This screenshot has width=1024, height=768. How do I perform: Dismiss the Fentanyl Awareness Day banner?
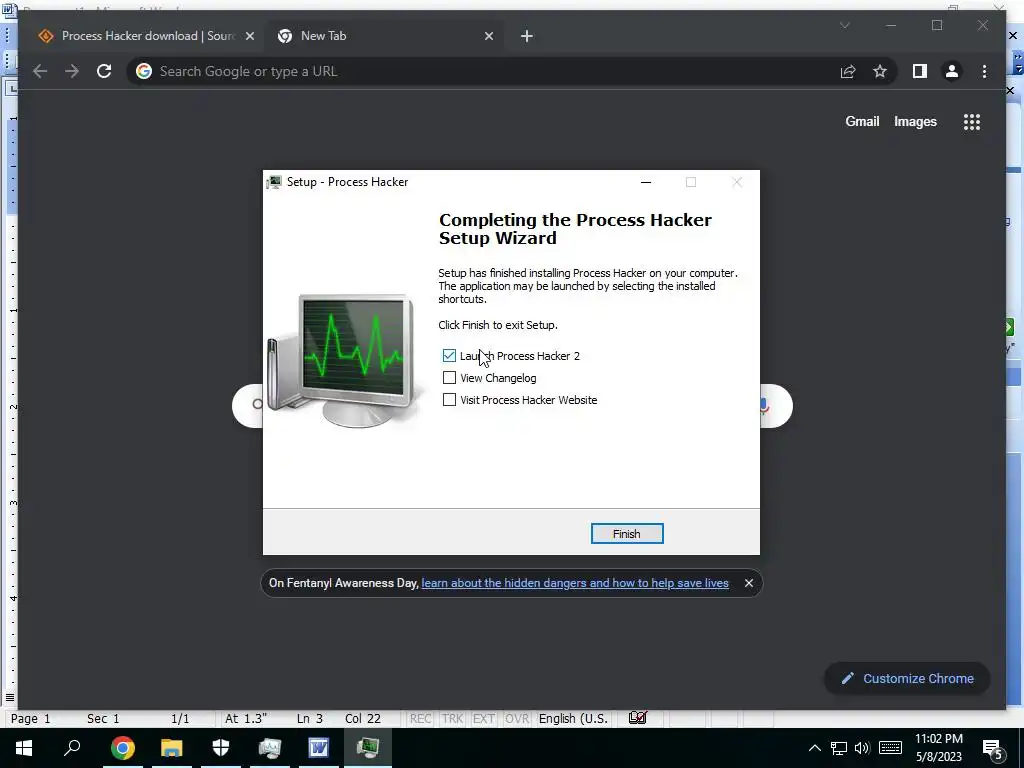[748, 583]
